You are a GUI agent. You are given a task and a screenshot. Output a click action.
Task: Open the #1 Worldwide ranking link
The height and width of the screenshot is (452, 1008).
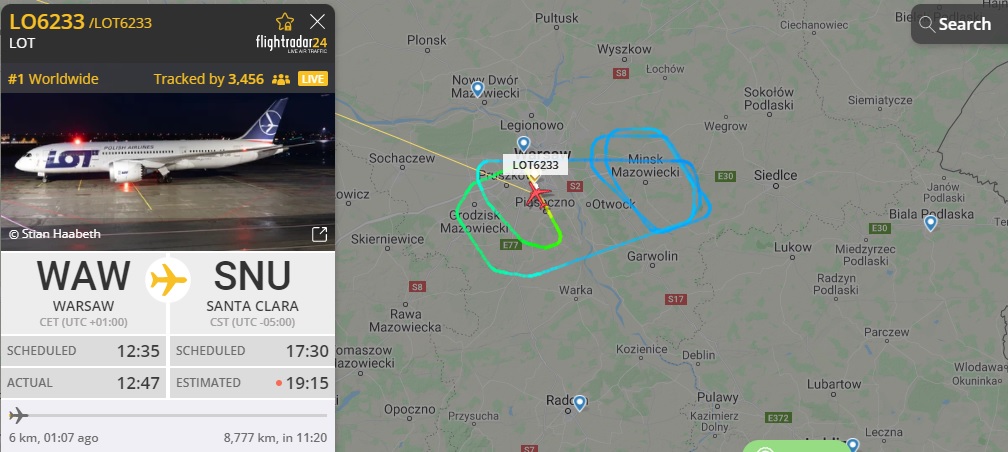pos(53,79)
